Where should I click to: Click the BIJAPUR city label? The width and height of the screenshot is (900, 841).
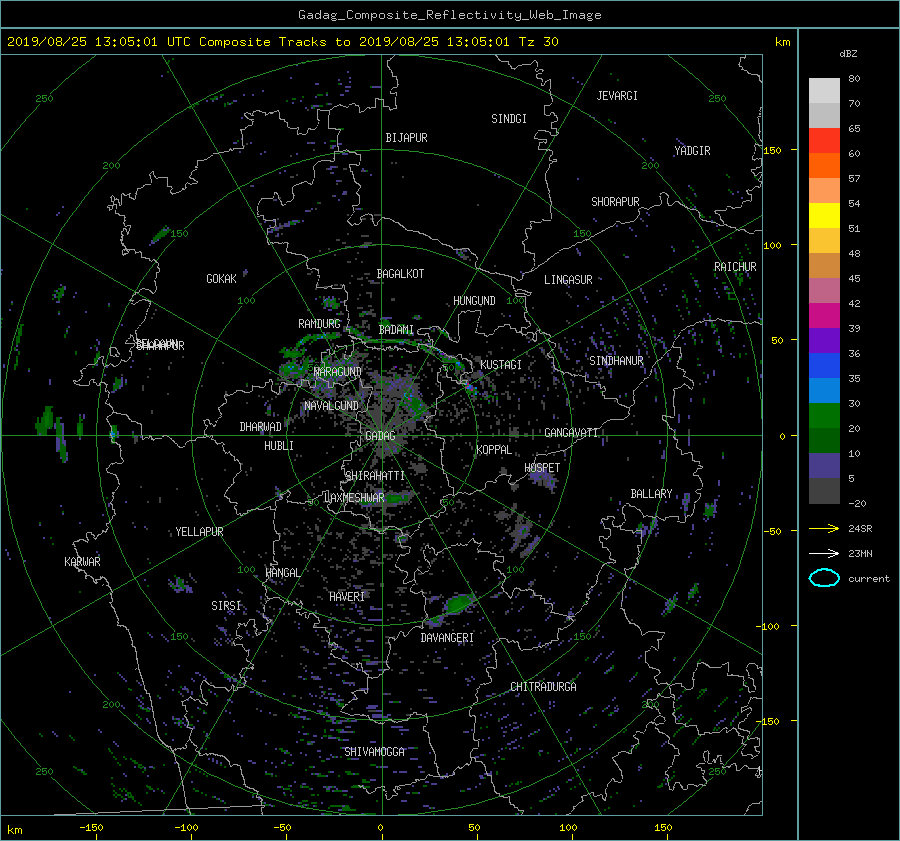(x=406, y=138)
